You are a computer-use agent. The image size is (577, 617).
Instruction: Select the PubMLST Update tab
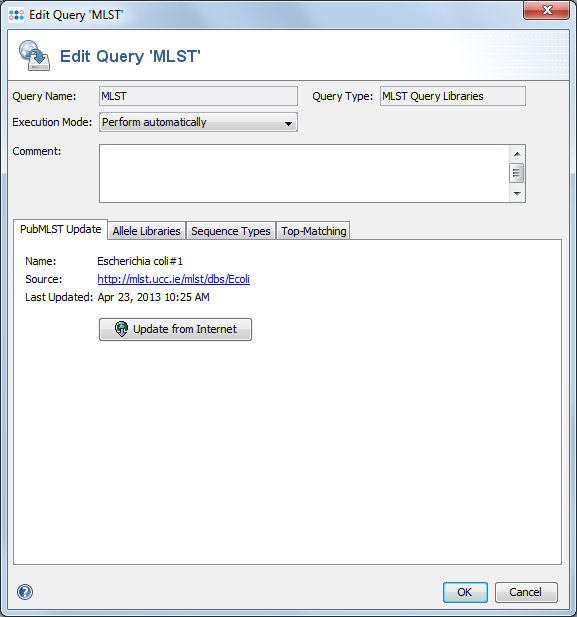pos(61,229)
